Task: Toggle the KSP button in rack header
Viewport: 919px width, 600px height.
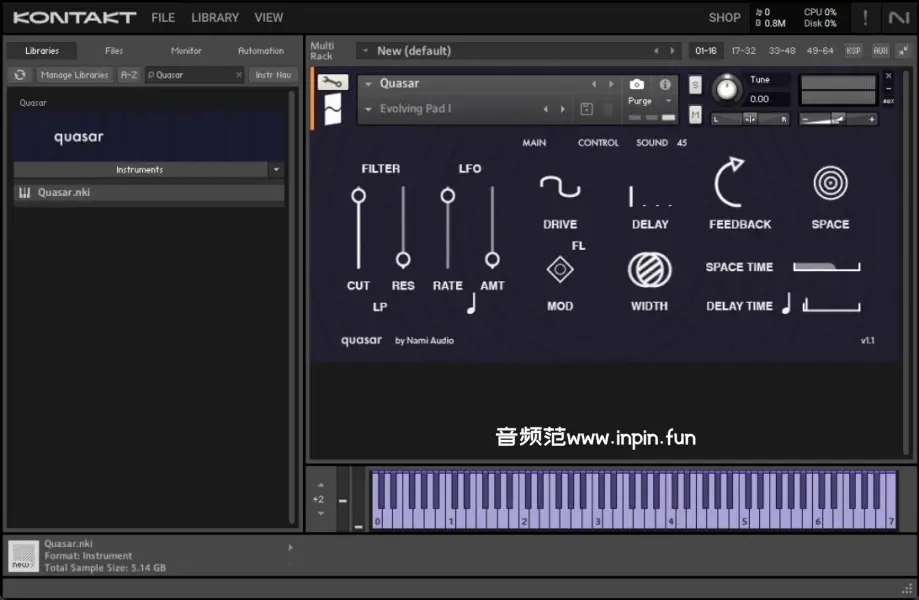Action: pyautogui.click(x=853, y=51)
